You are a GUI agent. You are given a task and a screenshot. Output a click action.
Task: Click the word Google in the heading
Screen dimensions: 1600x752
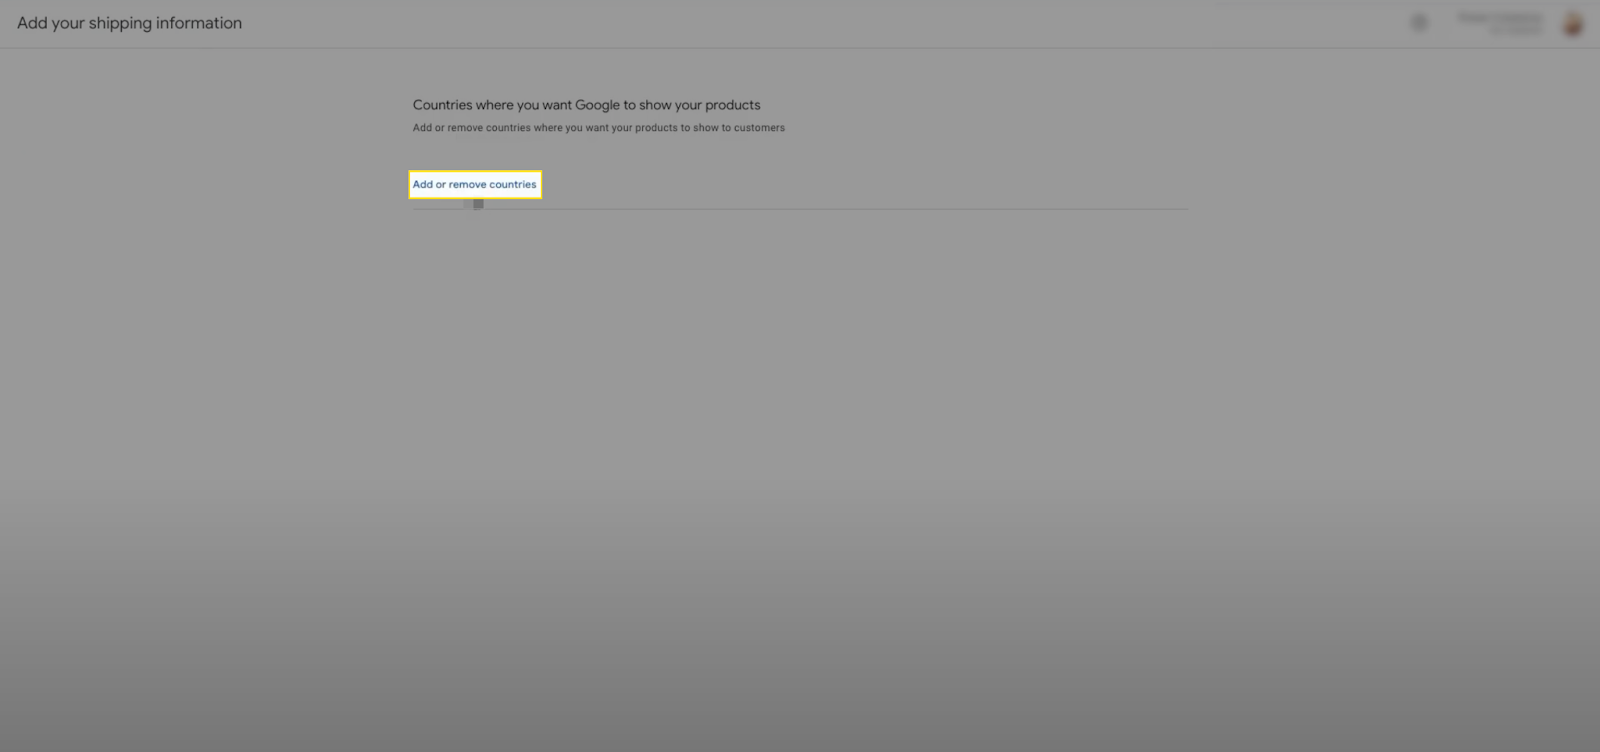click(x=597, y=105)
